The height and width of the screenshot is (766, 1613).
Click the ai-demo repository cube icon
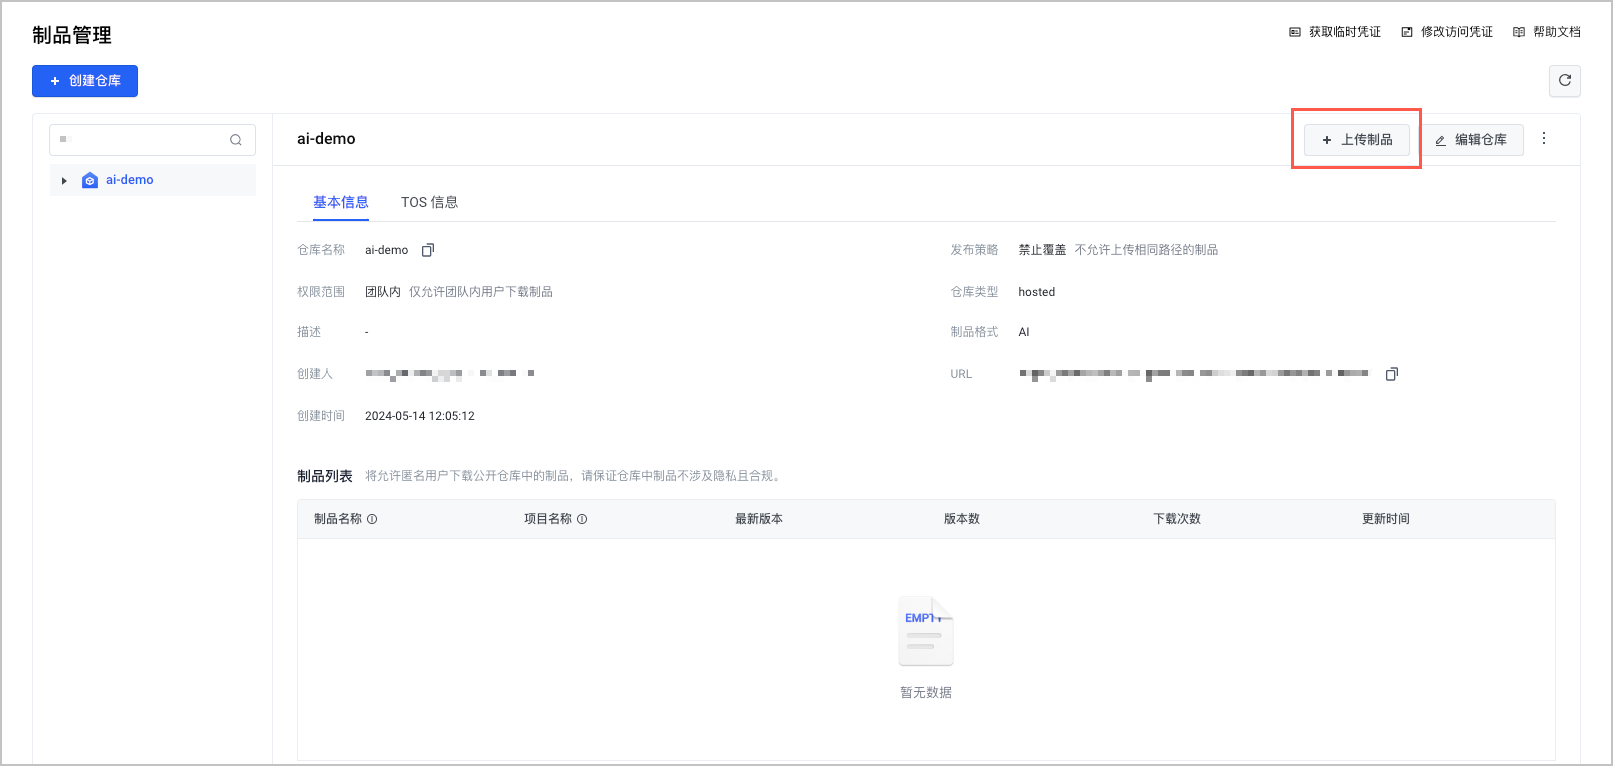click(90, 180)
